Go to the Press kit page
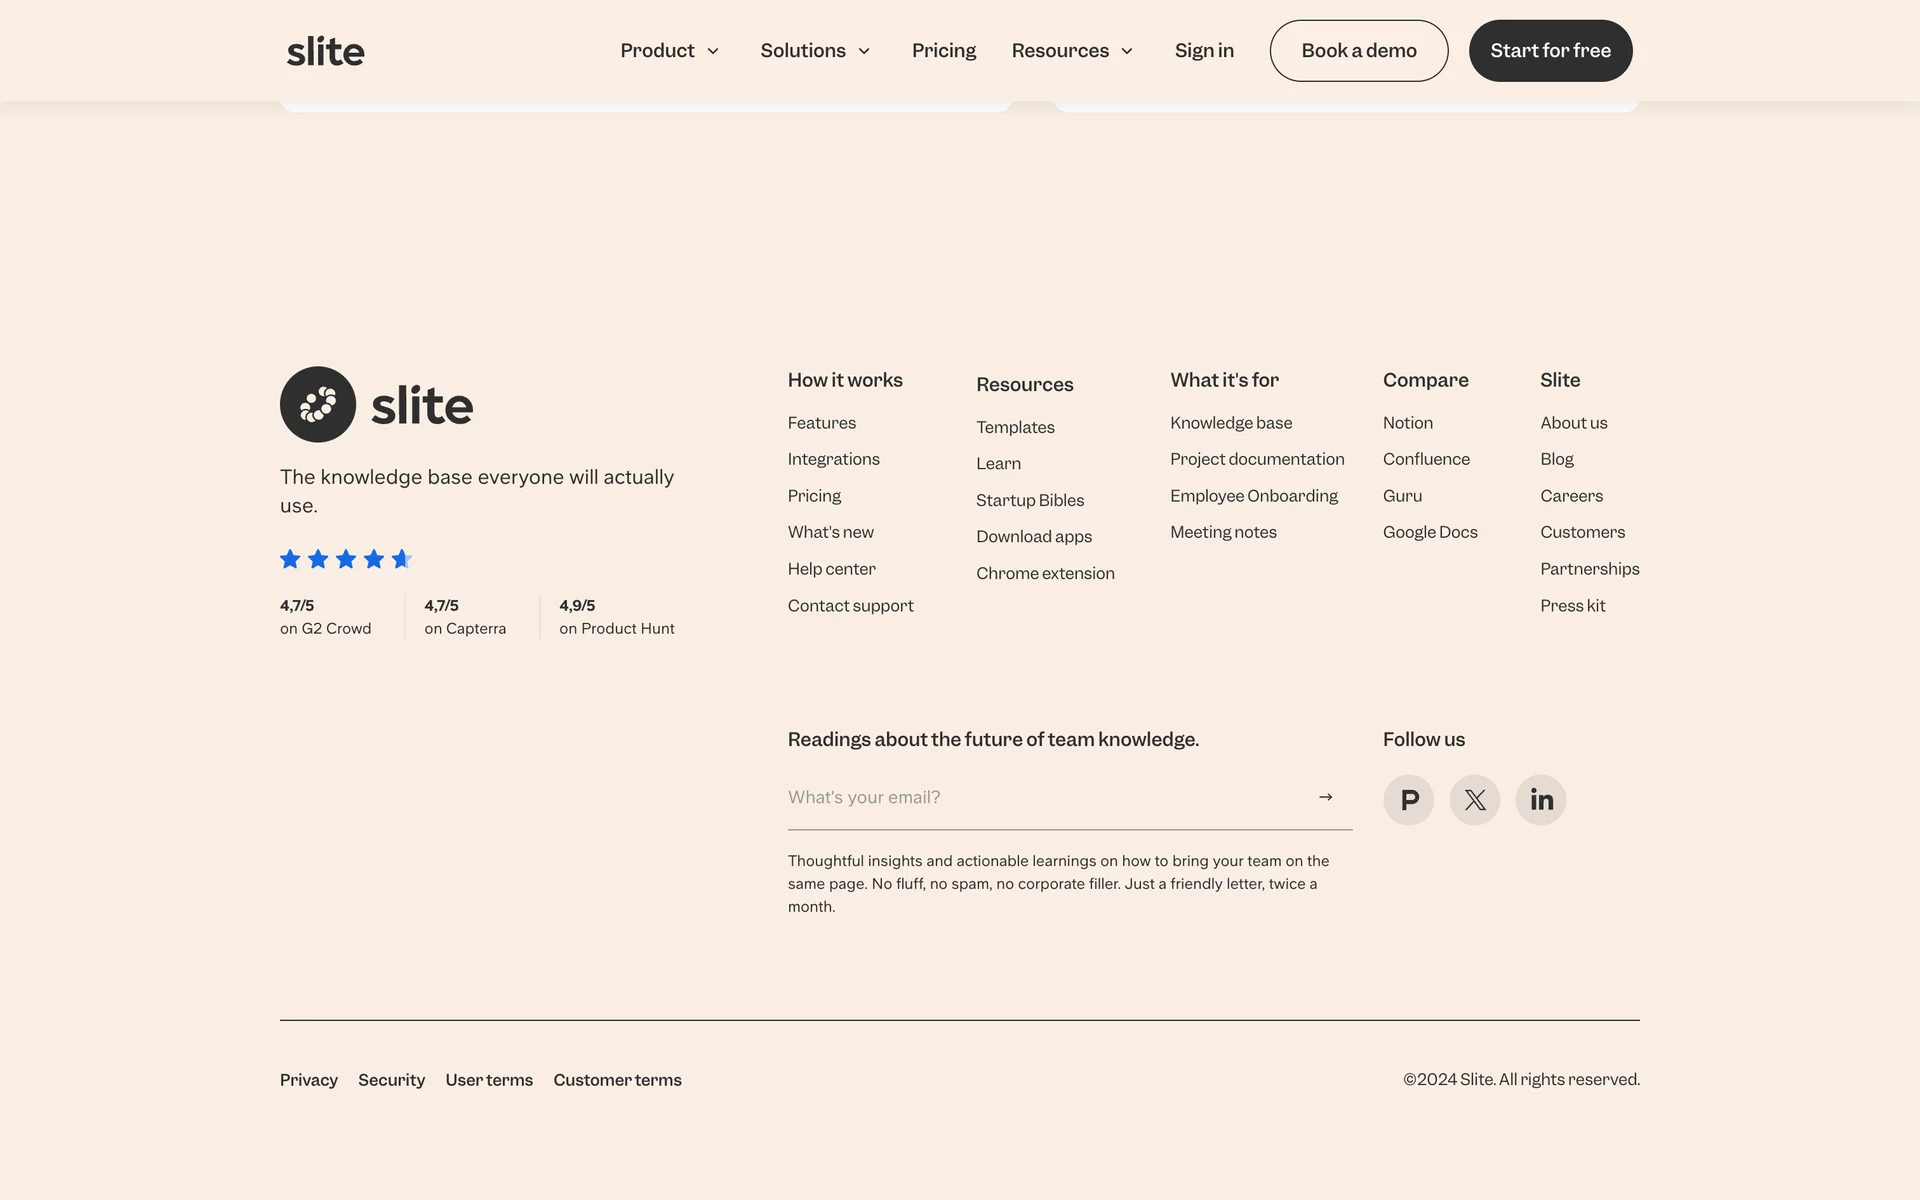This screenshot has width=1920, height=1200. point(1572,606)
